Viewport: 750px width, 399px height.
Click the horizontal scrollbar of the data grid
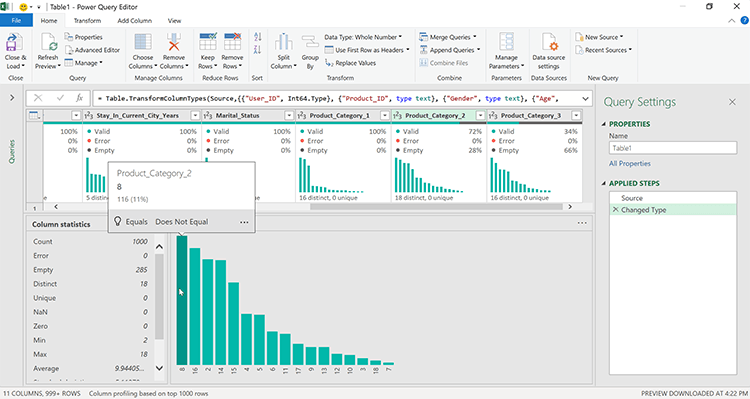[x=436, y=207]
